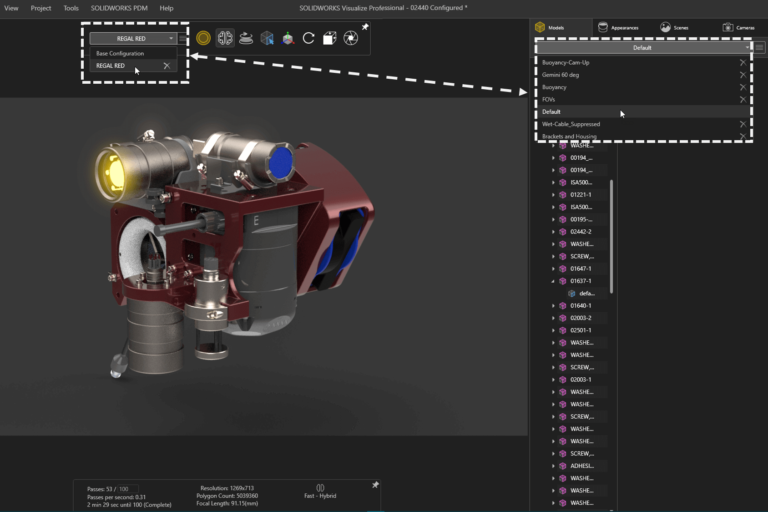
Task: Expand the 02003-2 tree node
Action: click(x=553, y=318)
